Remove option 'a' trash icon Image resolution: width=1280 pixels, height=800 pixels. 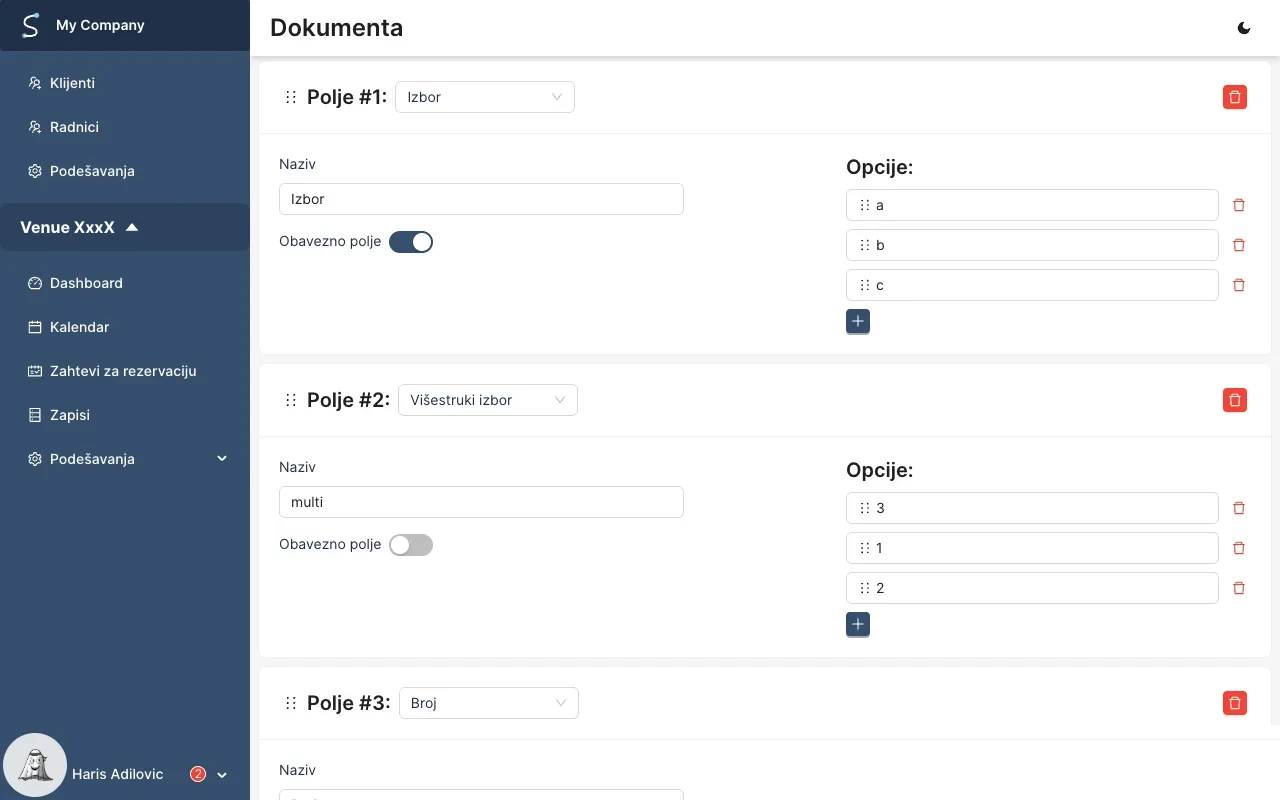[1239, 205]
